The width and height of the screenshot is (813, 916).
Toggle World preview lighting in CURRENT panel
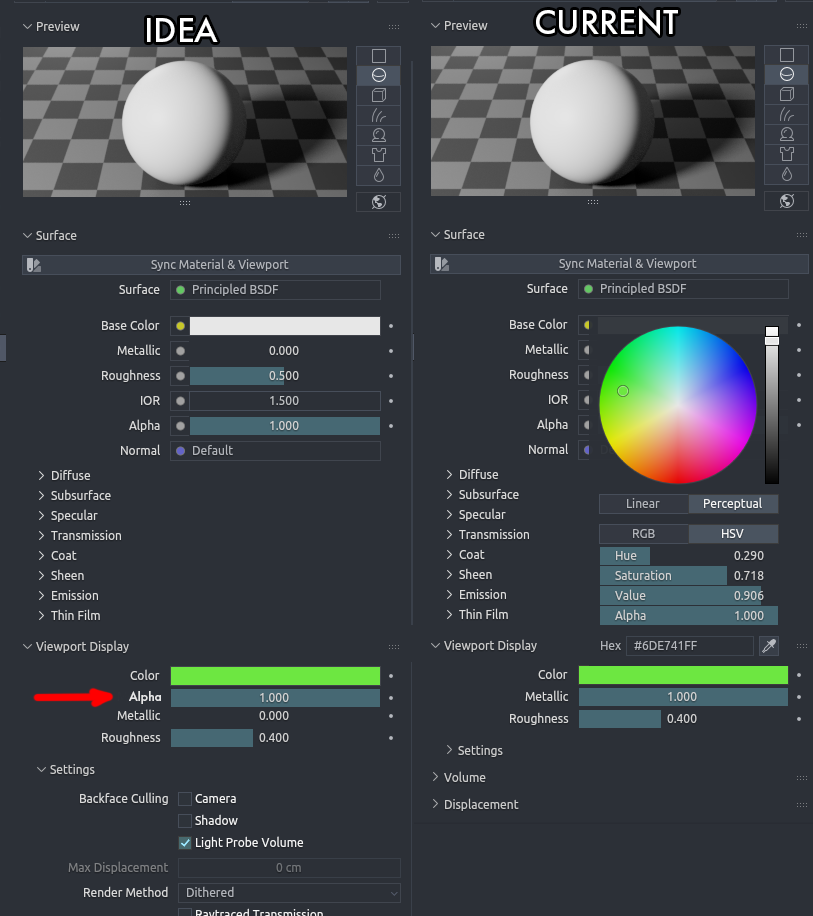tap(787, 201)
